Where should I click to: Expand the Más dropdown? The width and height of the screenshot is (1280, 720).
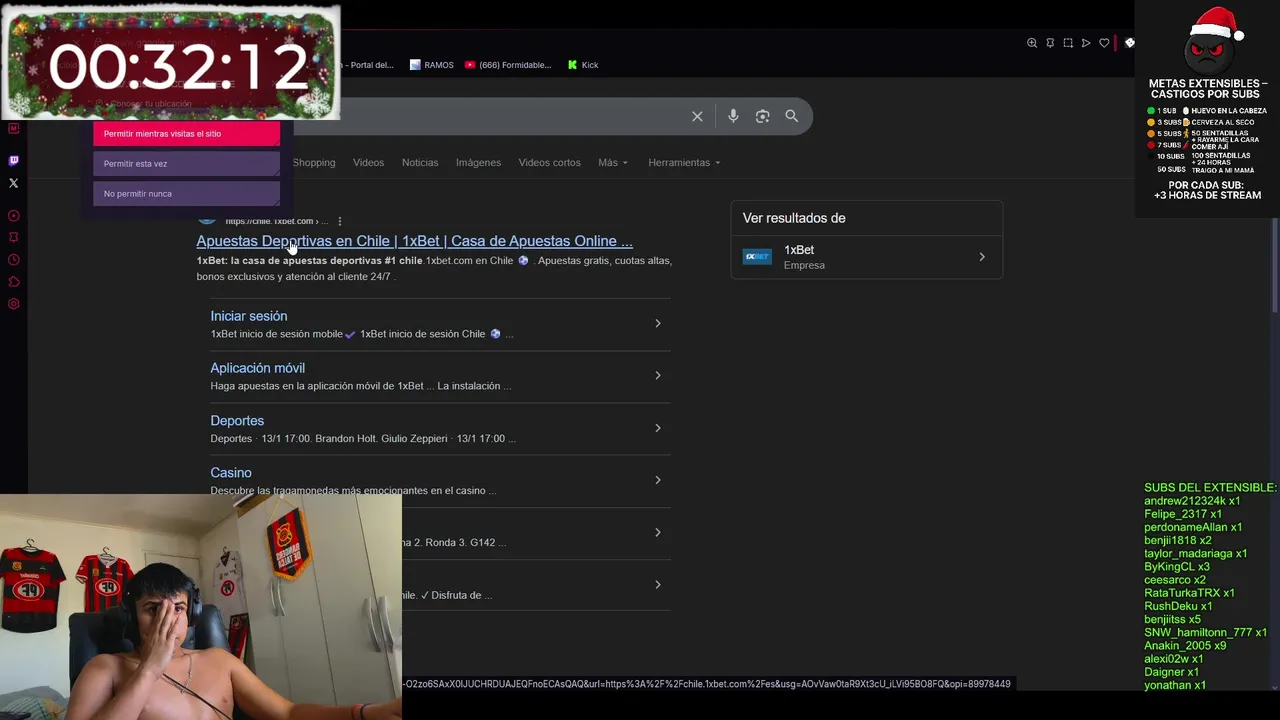click(613, 162)
